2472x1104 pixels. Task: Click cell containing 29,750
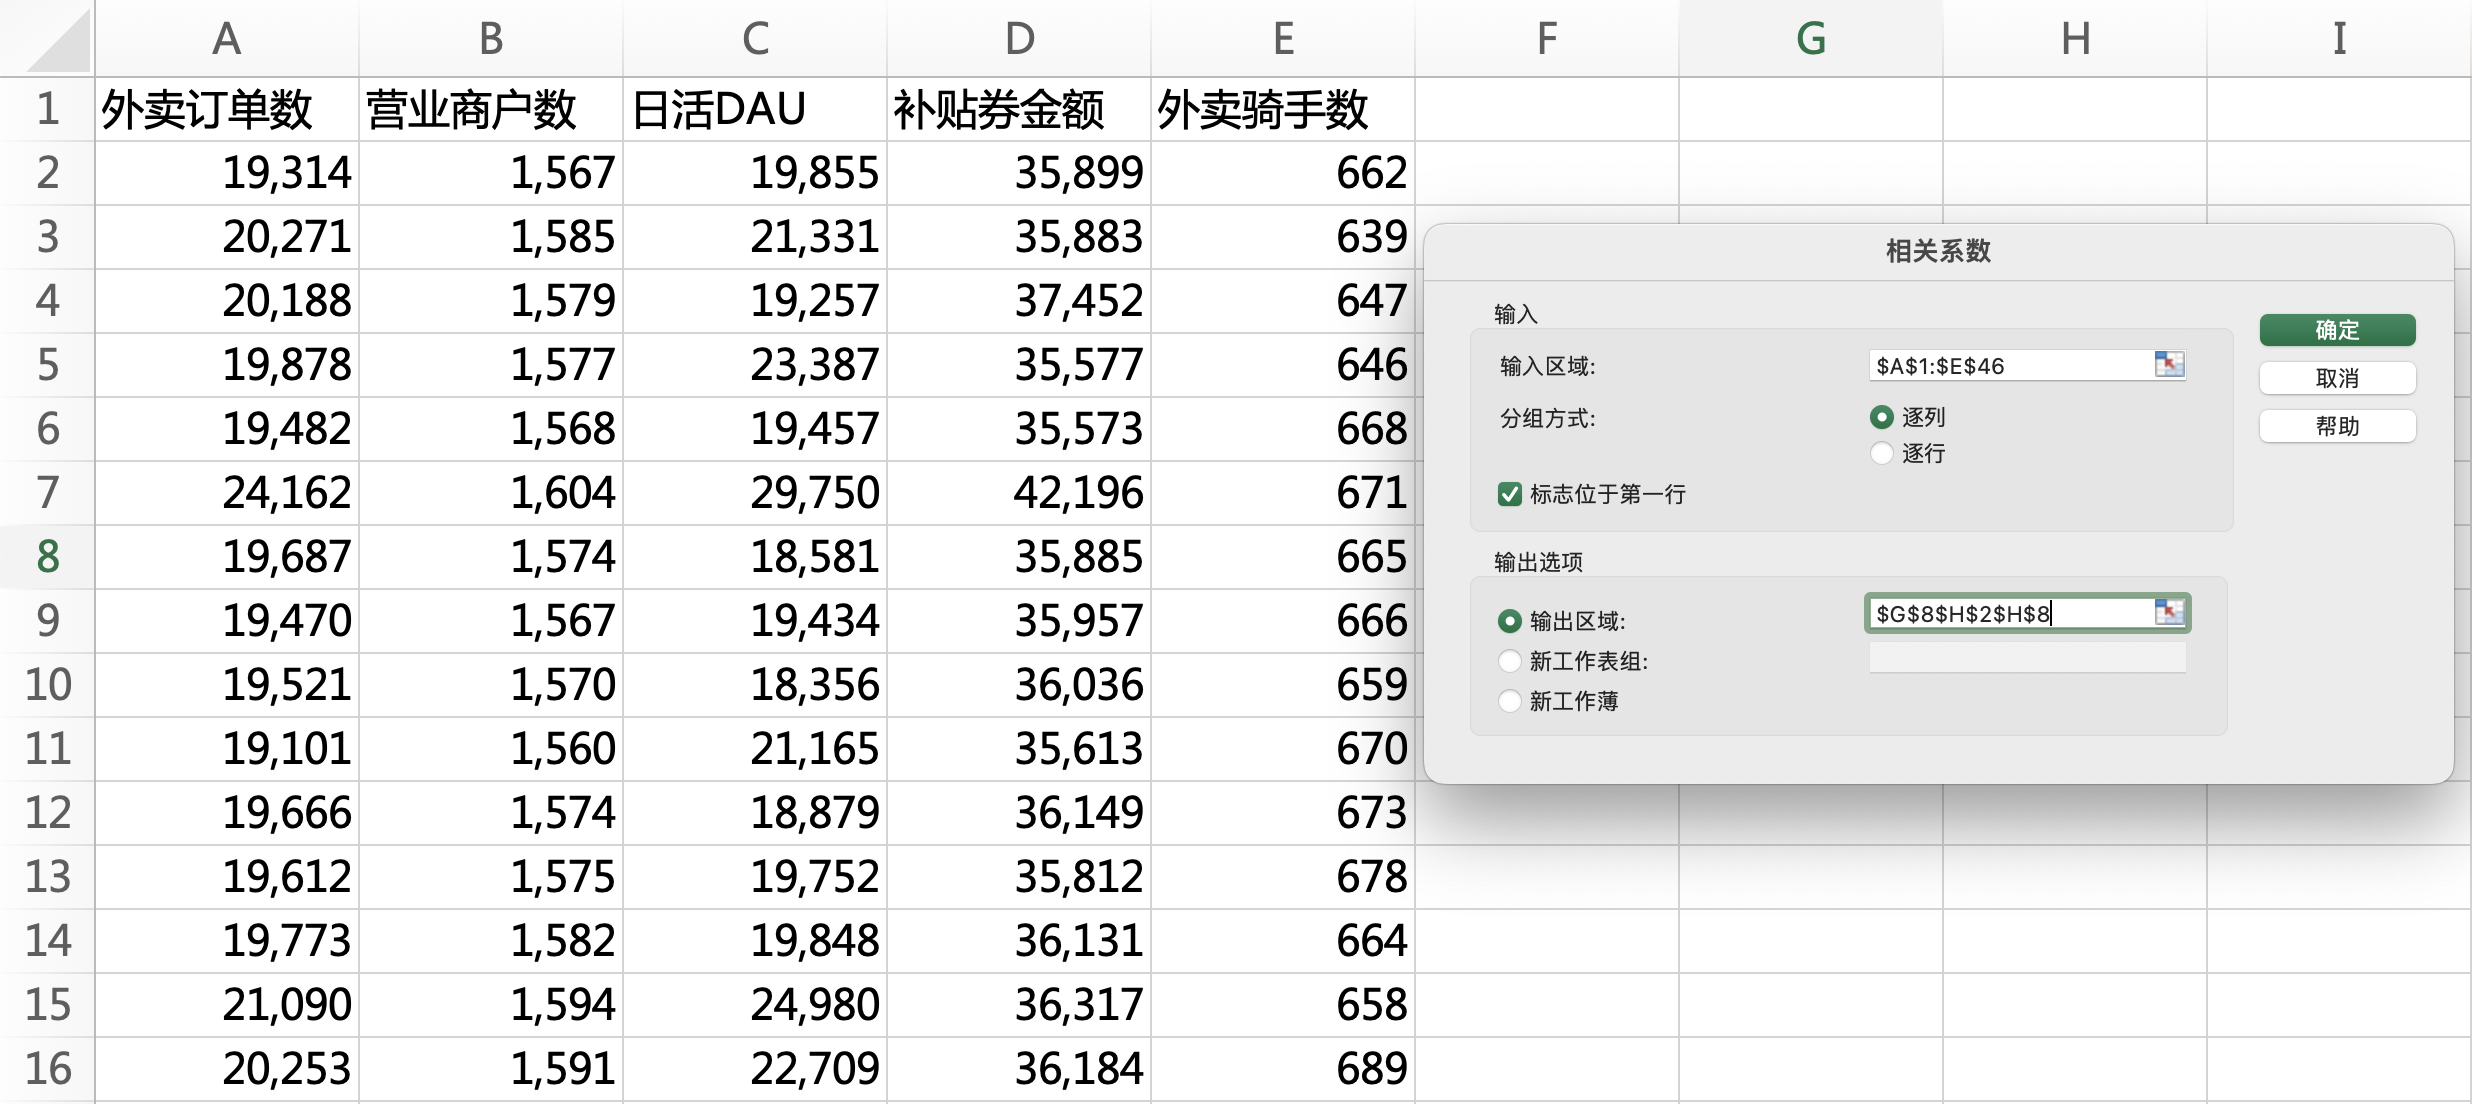[755, 493]
